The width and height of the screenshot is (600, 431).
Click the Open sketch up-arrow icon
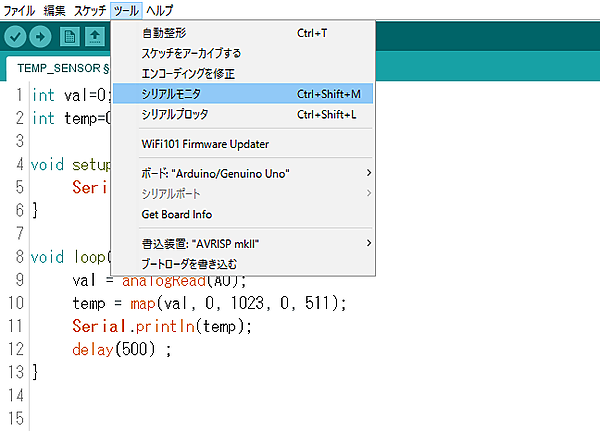[x=95, y=37]
